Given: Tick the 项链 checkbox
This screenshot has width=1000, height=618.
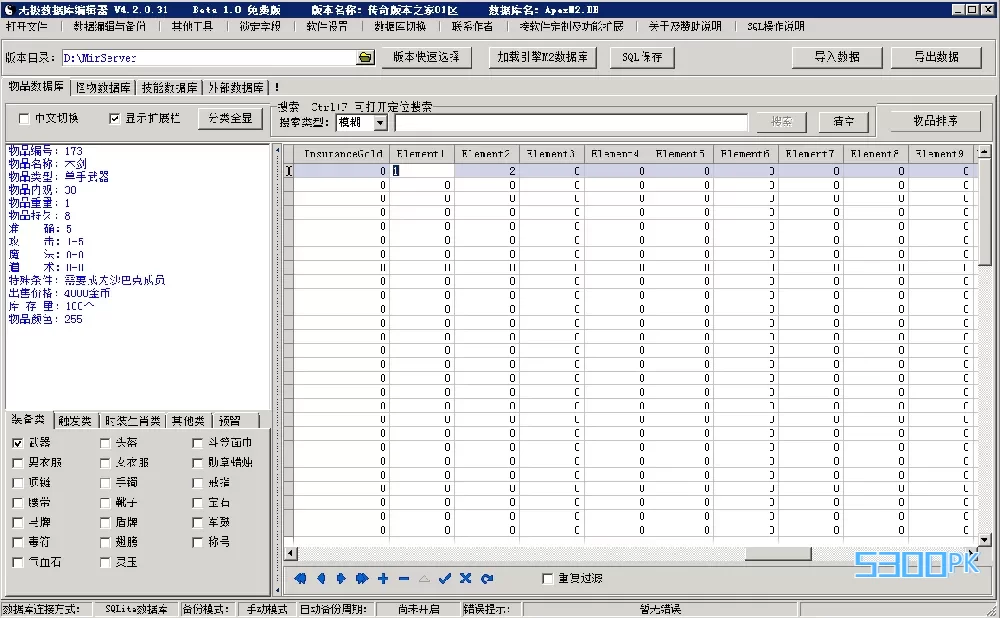Looking at the screenshot, I should tap(18, 483).
